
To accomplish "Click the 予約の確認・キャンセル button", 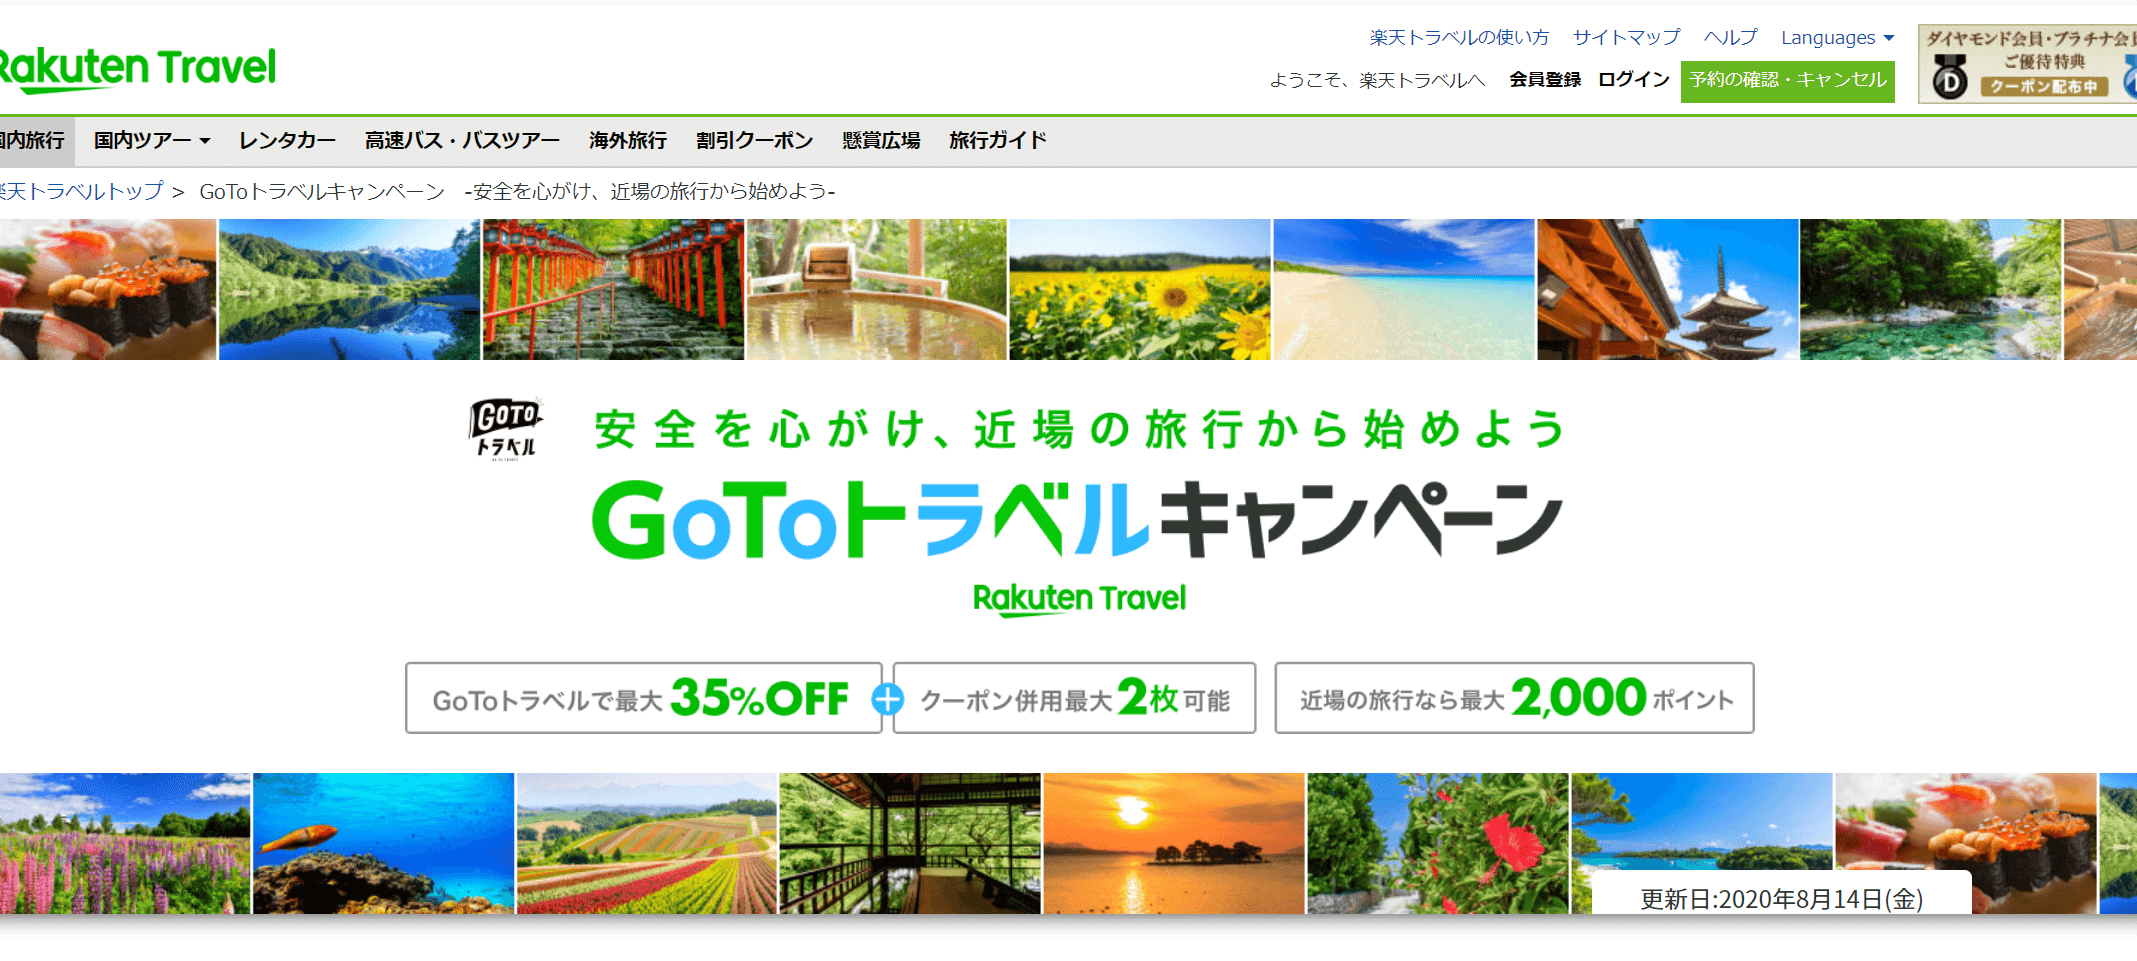I will [x=1788, y=81].
